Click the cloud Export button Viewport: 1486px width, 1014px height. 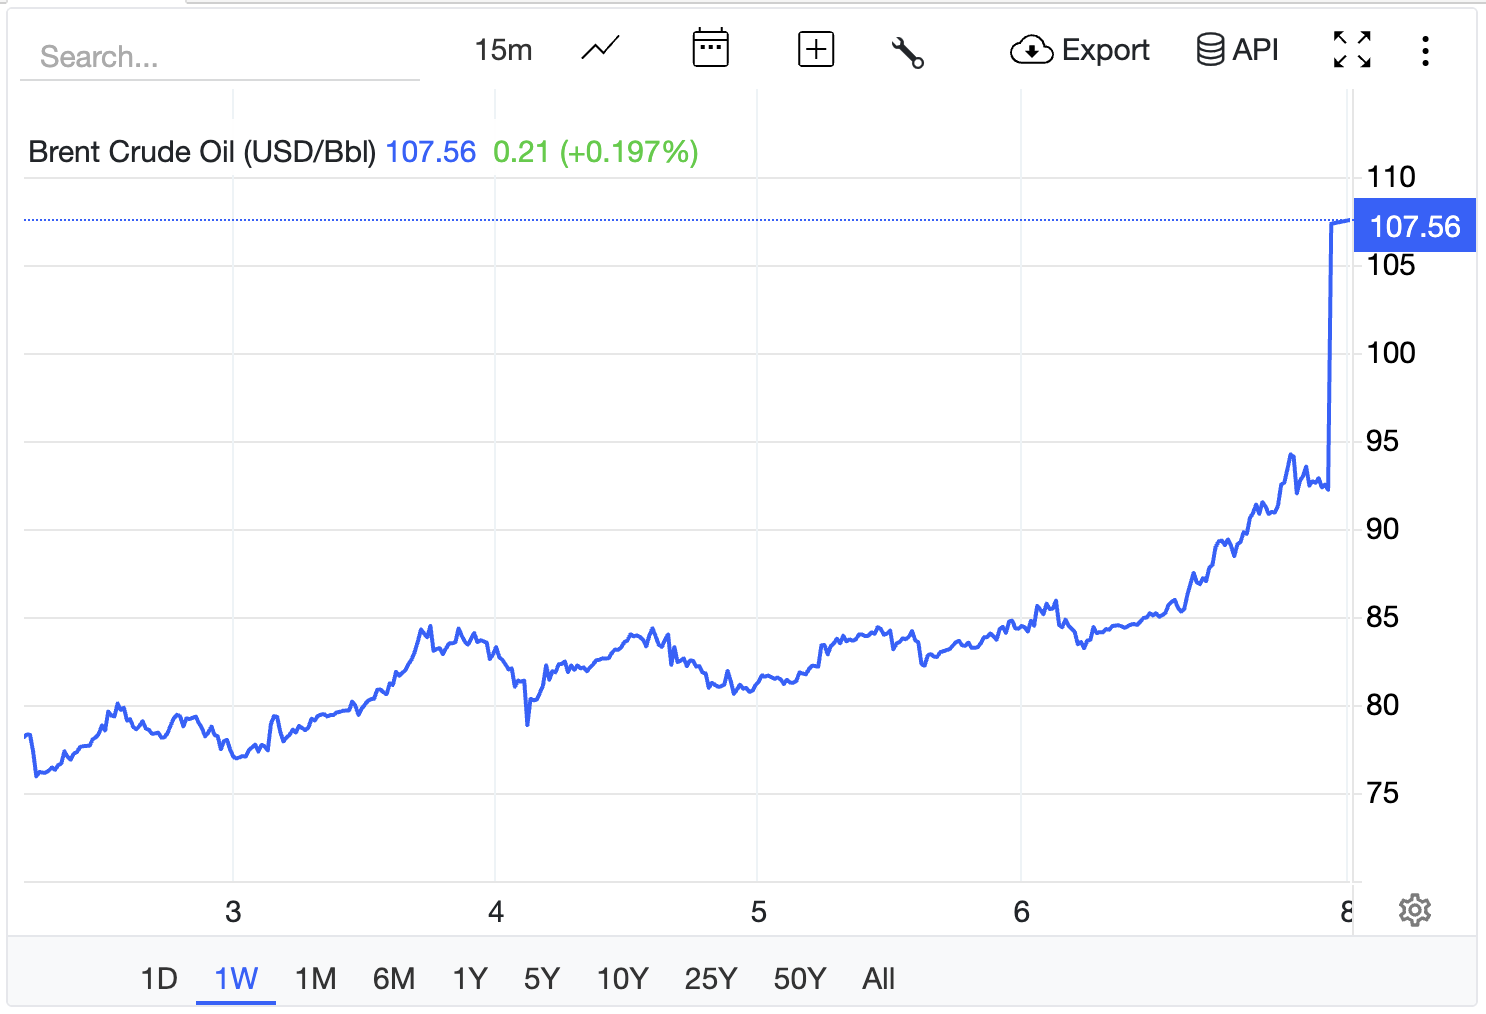click(x=1080, y=50)
